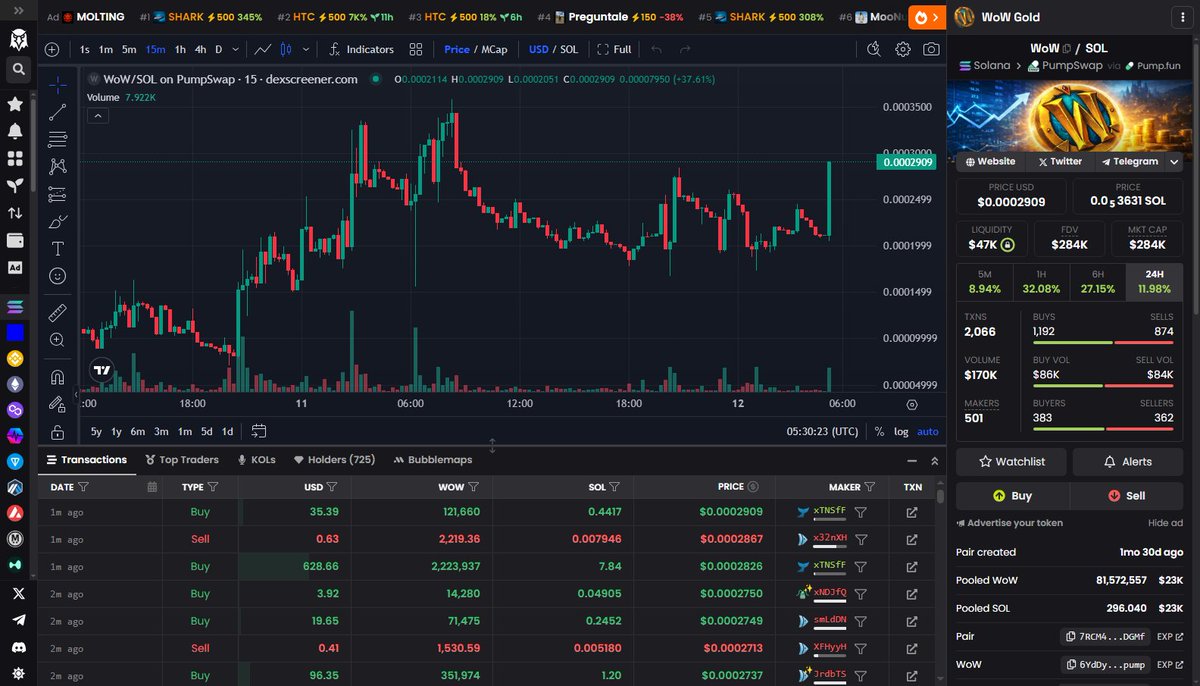Image resolution: width=1200 pixels, height=686 pixels.
Task: Filter by maker xTNSfF in first row
Action: (x=860, y=512)
